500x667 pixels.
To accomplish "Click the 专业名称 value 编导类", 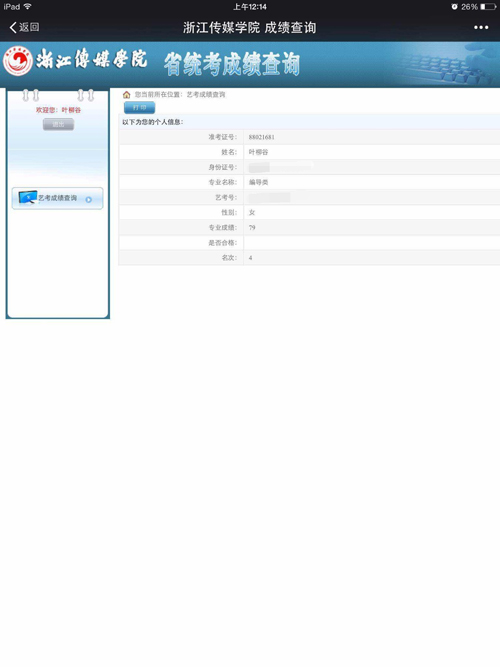I will tap(258, 182).
